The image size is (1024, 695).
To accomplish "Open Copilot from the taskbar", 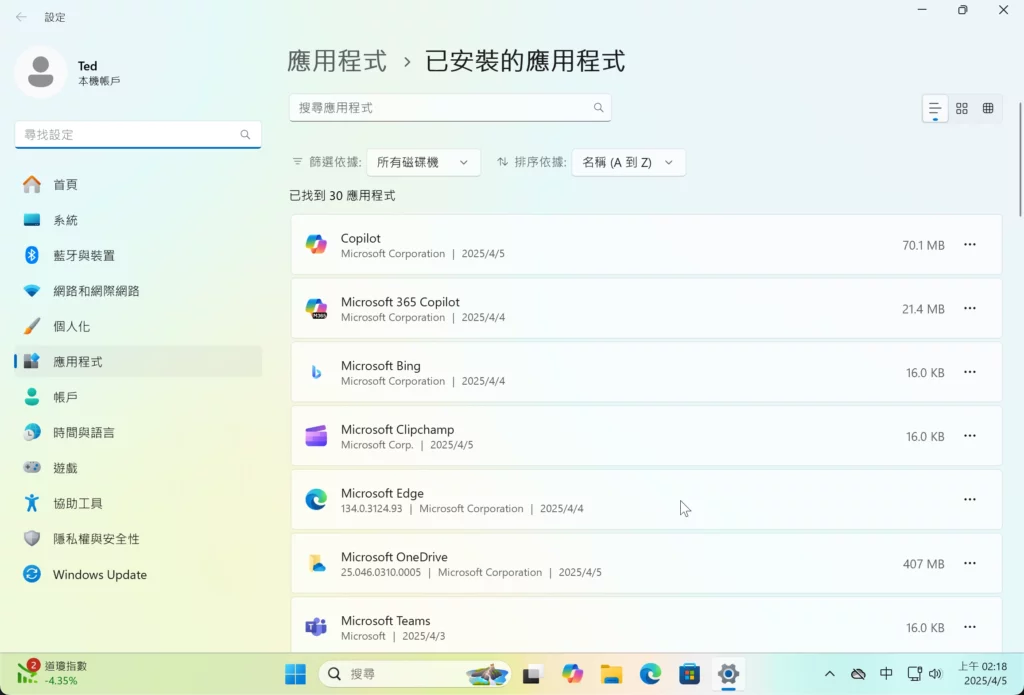I will pos(571,674).
